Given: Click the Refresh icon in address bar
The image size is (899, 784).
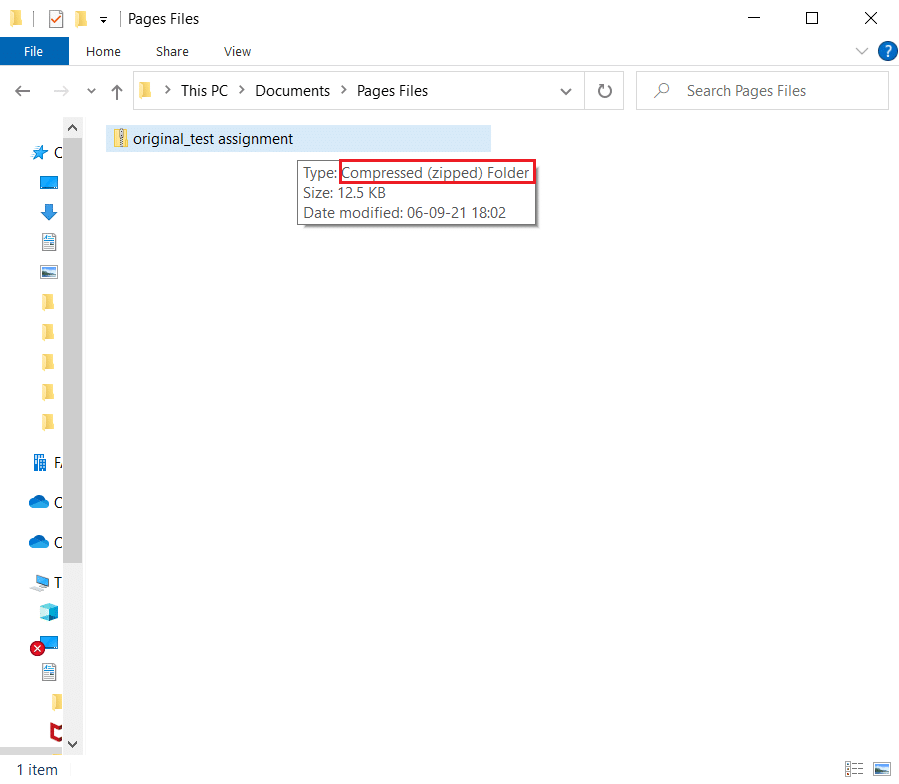Looking at the screenshot, I should pyautogui.click(x=604, y=90).
